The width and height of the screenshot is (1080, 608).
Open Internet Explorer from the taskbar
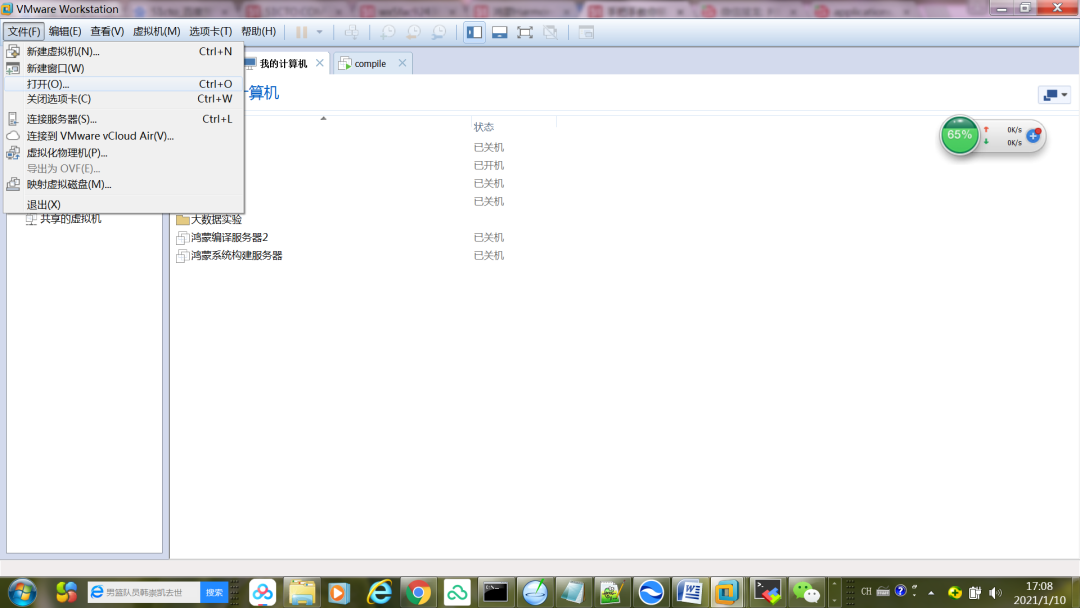pos(380,592)
